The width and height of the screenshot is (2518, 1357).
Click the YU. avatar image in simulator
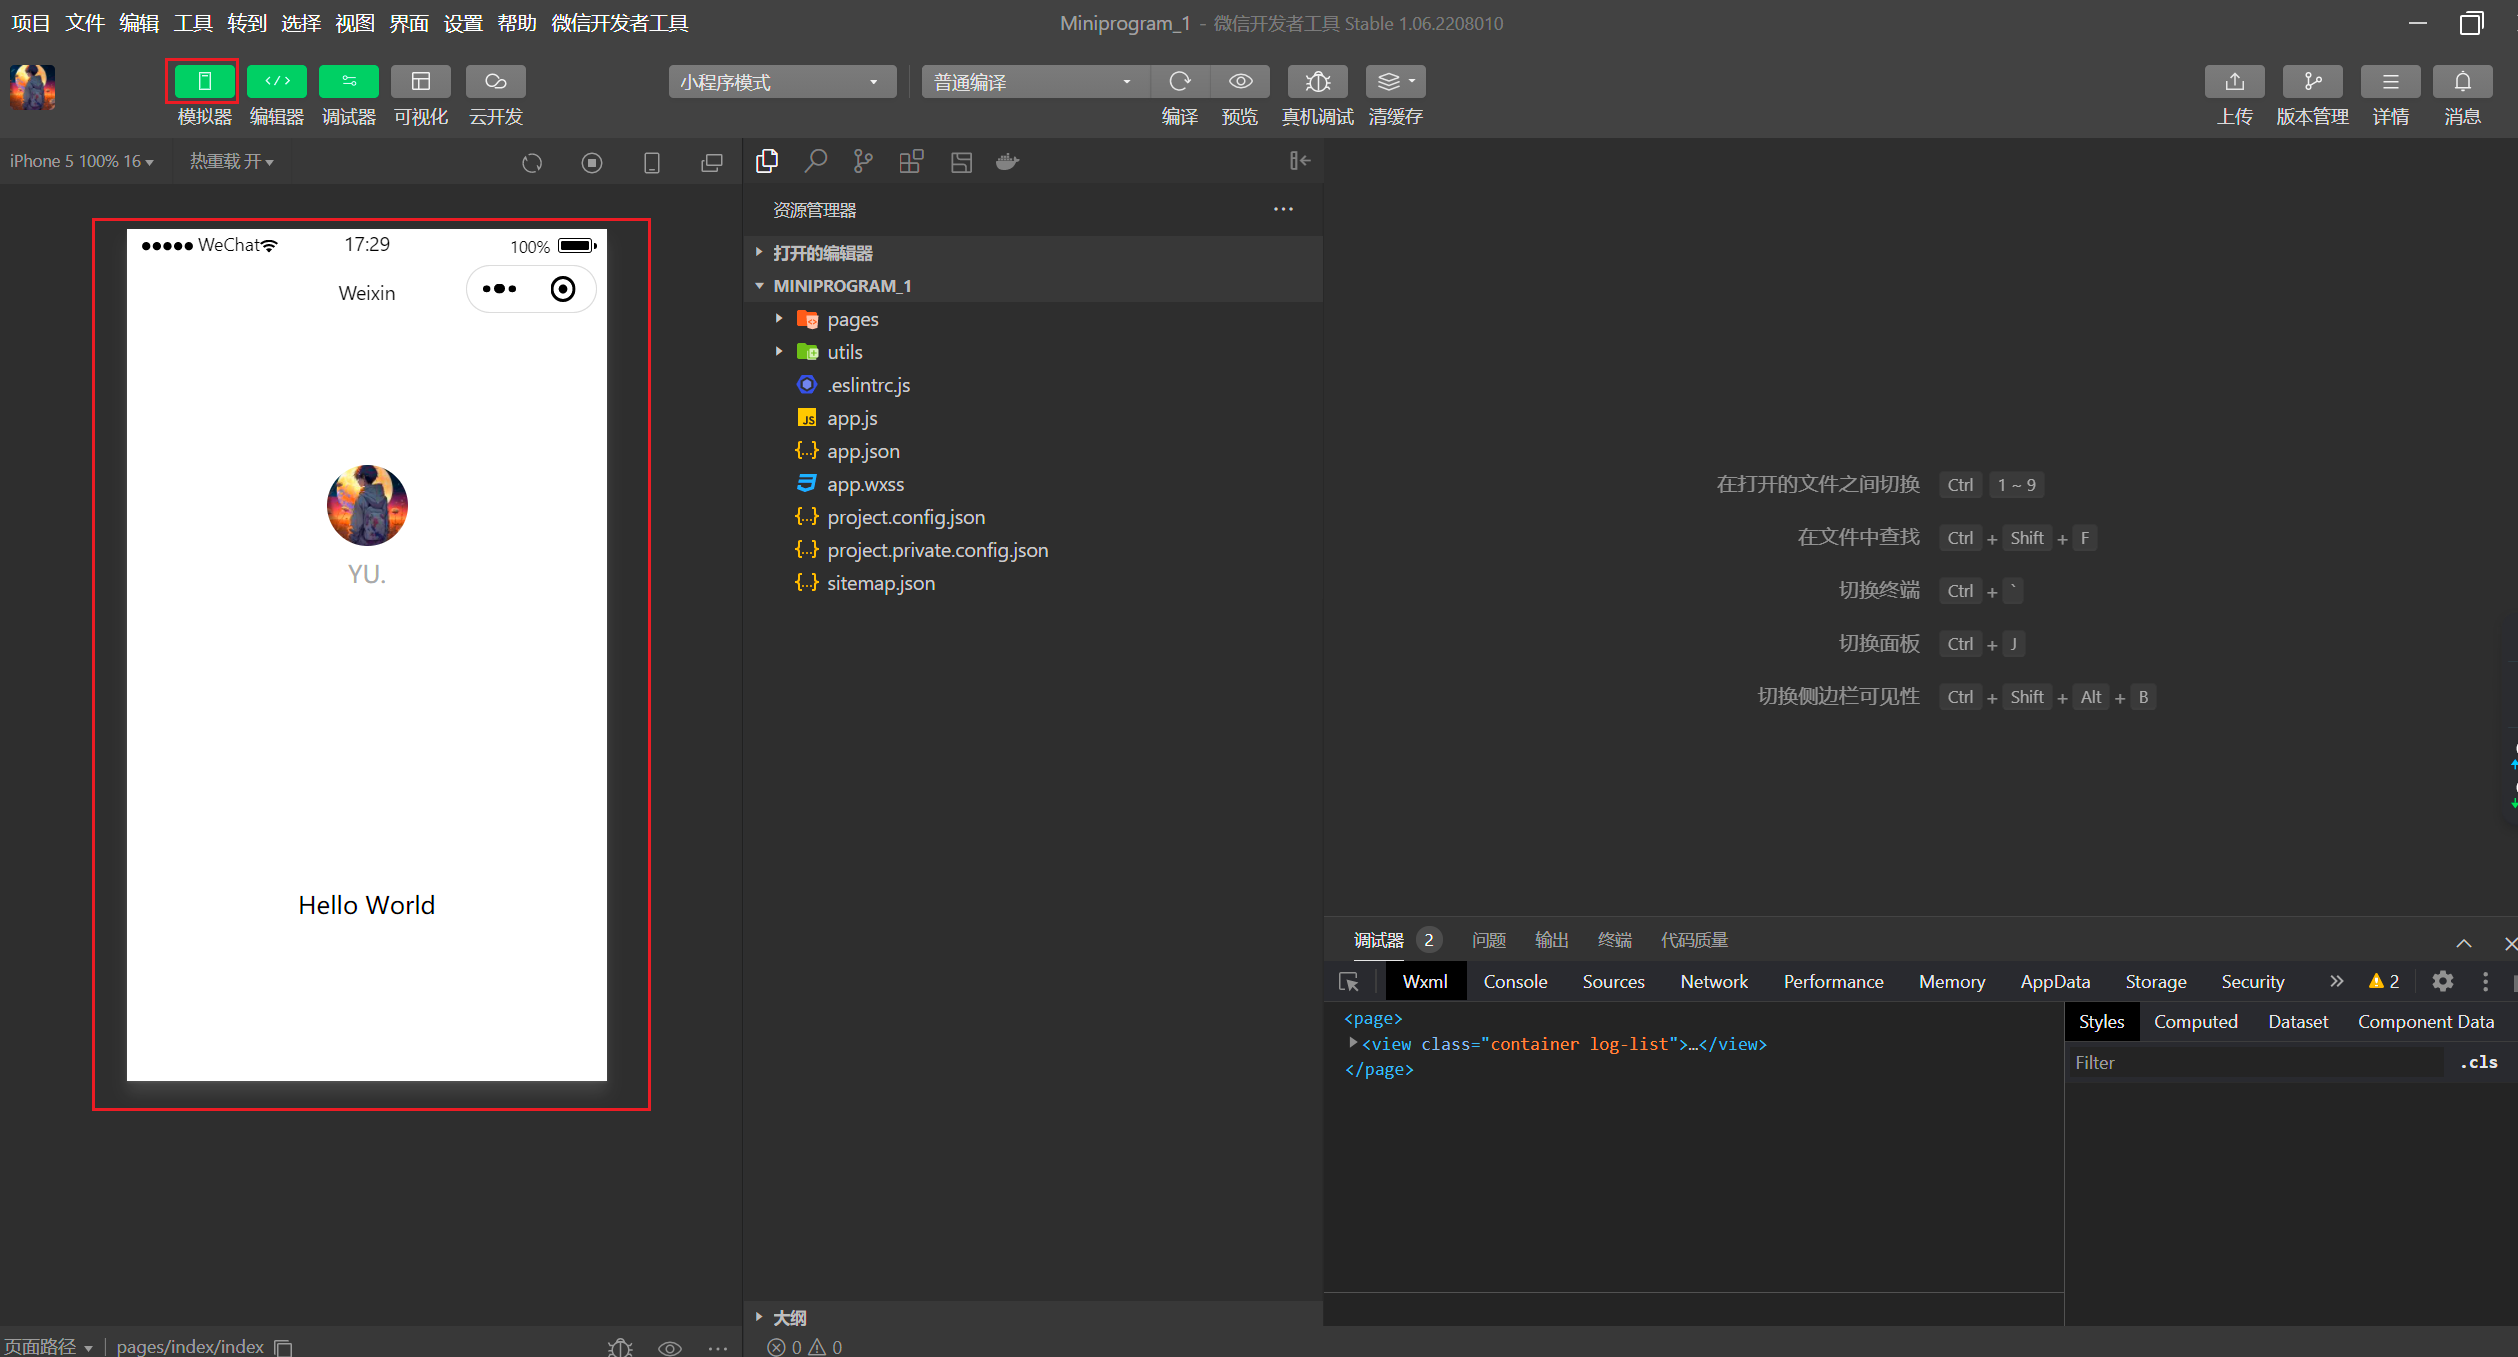(x=367, y=505)
